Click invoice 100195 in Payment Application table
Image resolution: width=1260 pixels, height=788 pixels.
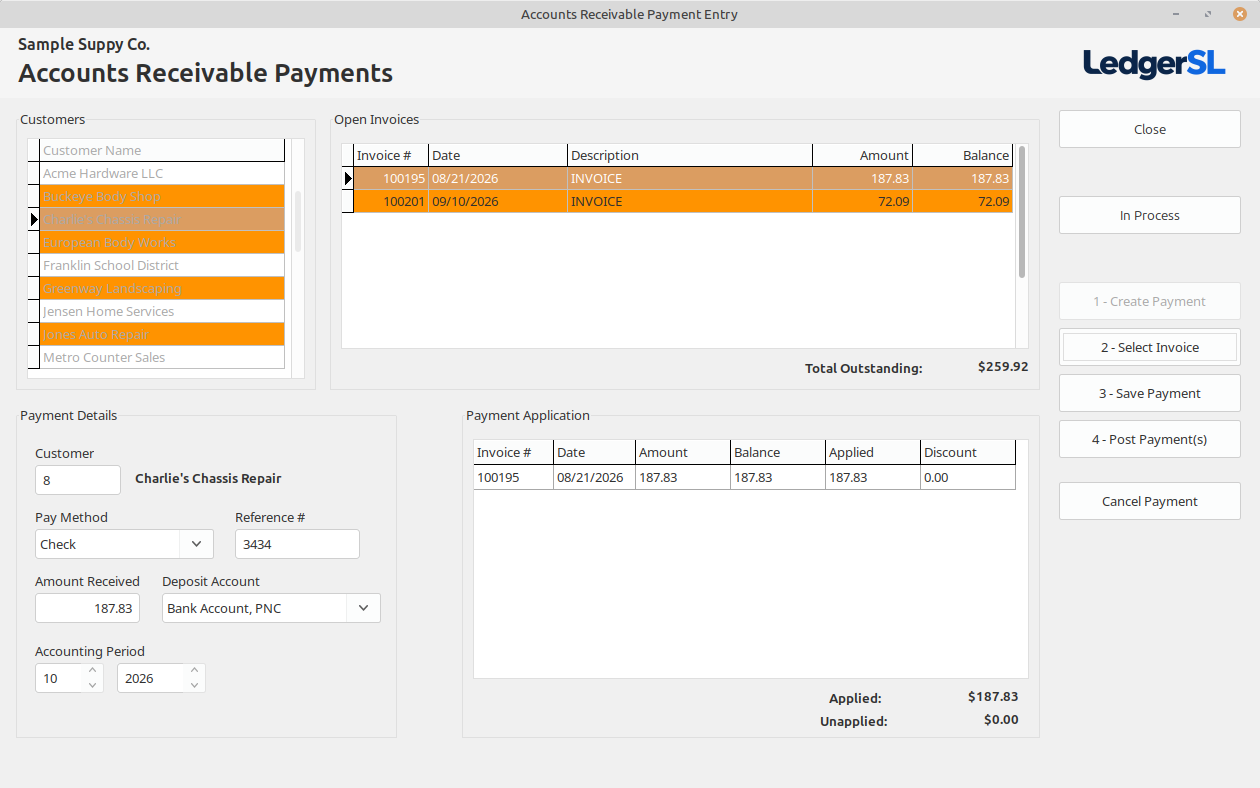click(x=514, y=477)
